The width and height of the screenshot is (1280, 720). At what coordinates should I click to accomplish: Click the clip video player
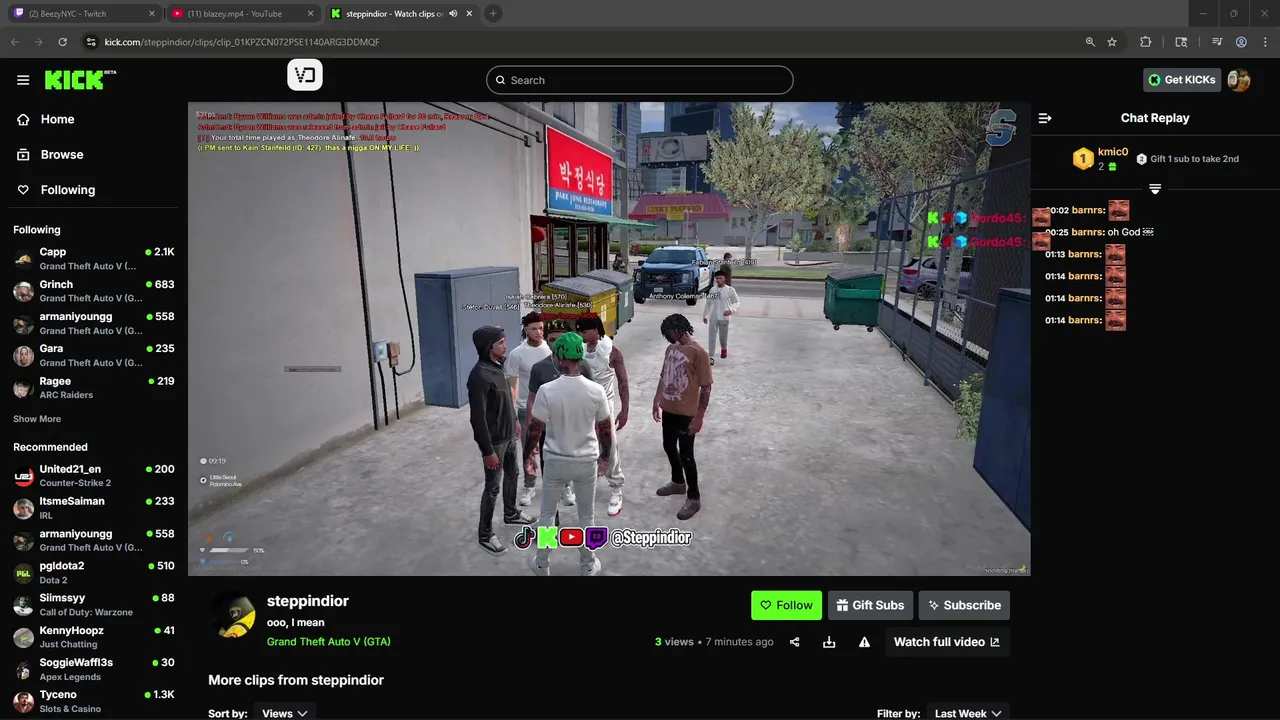coord(609,339)
